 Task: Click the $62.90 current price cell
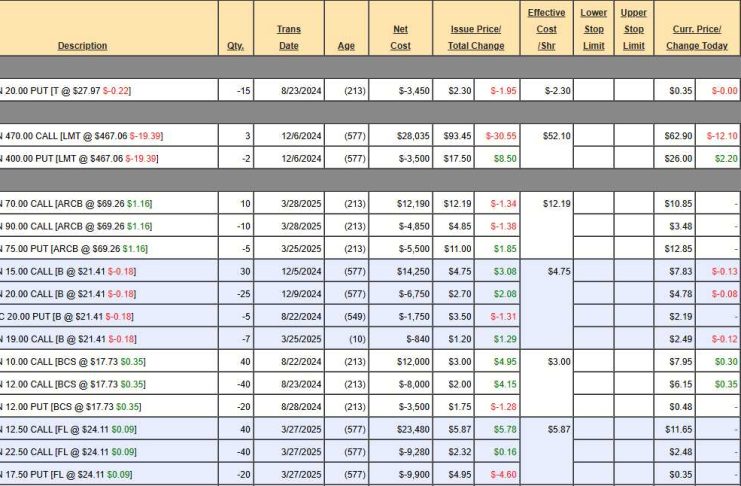[x=679, y=135]
